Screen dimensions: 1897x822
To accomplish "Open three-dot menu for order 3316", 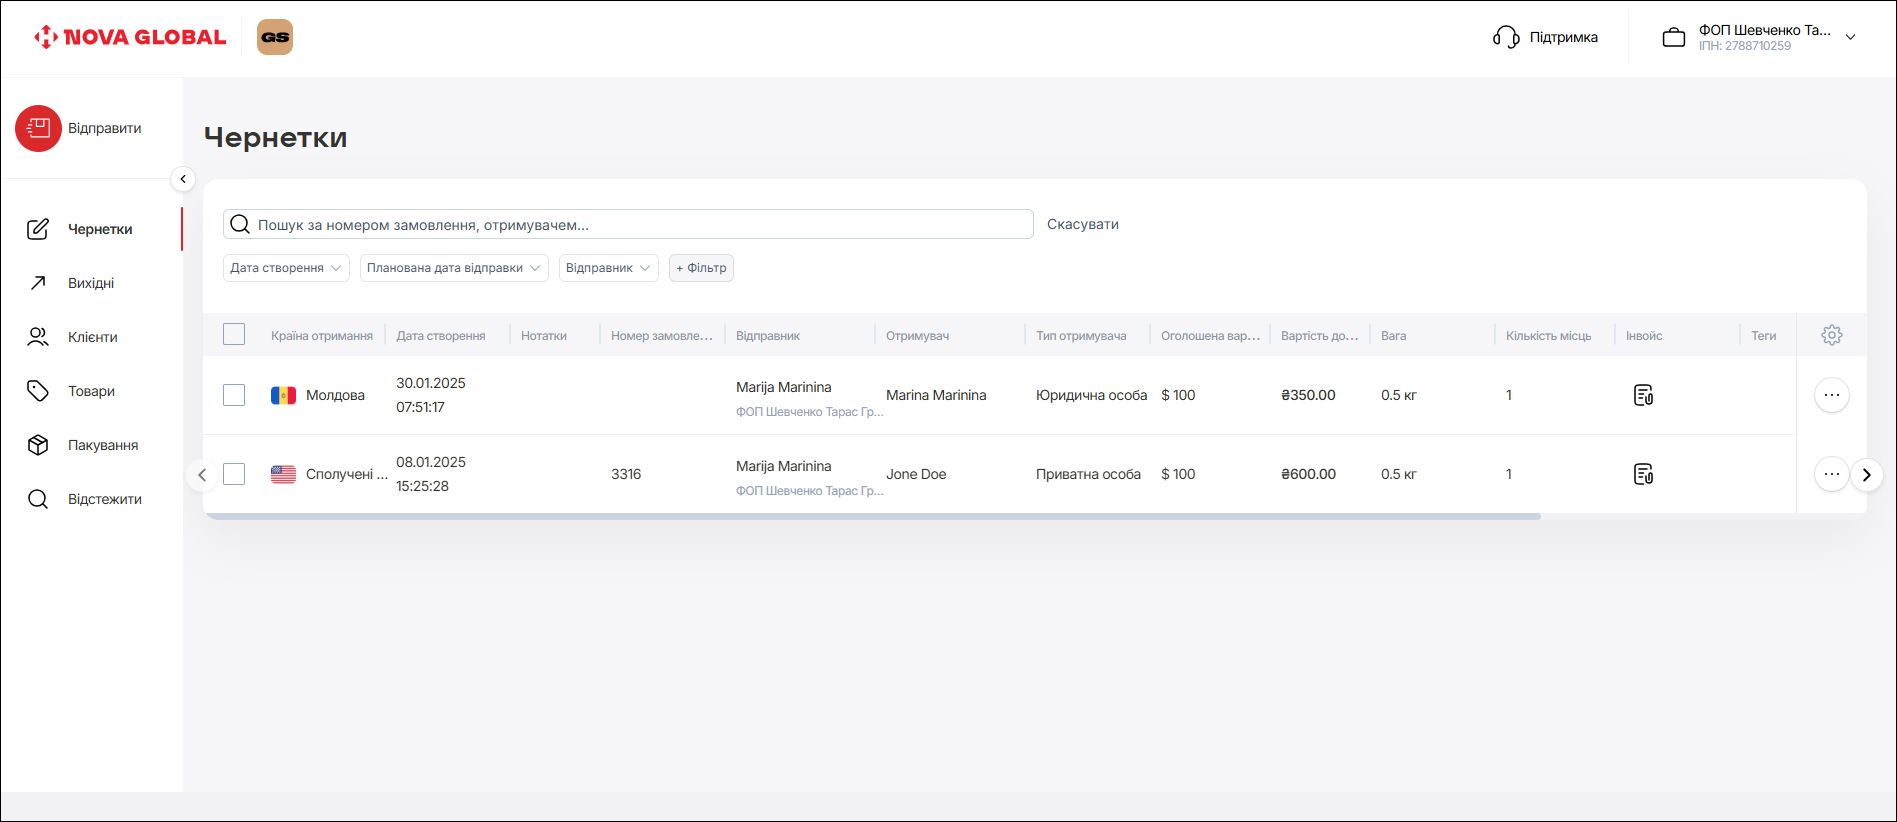I will pos(1831,474).
